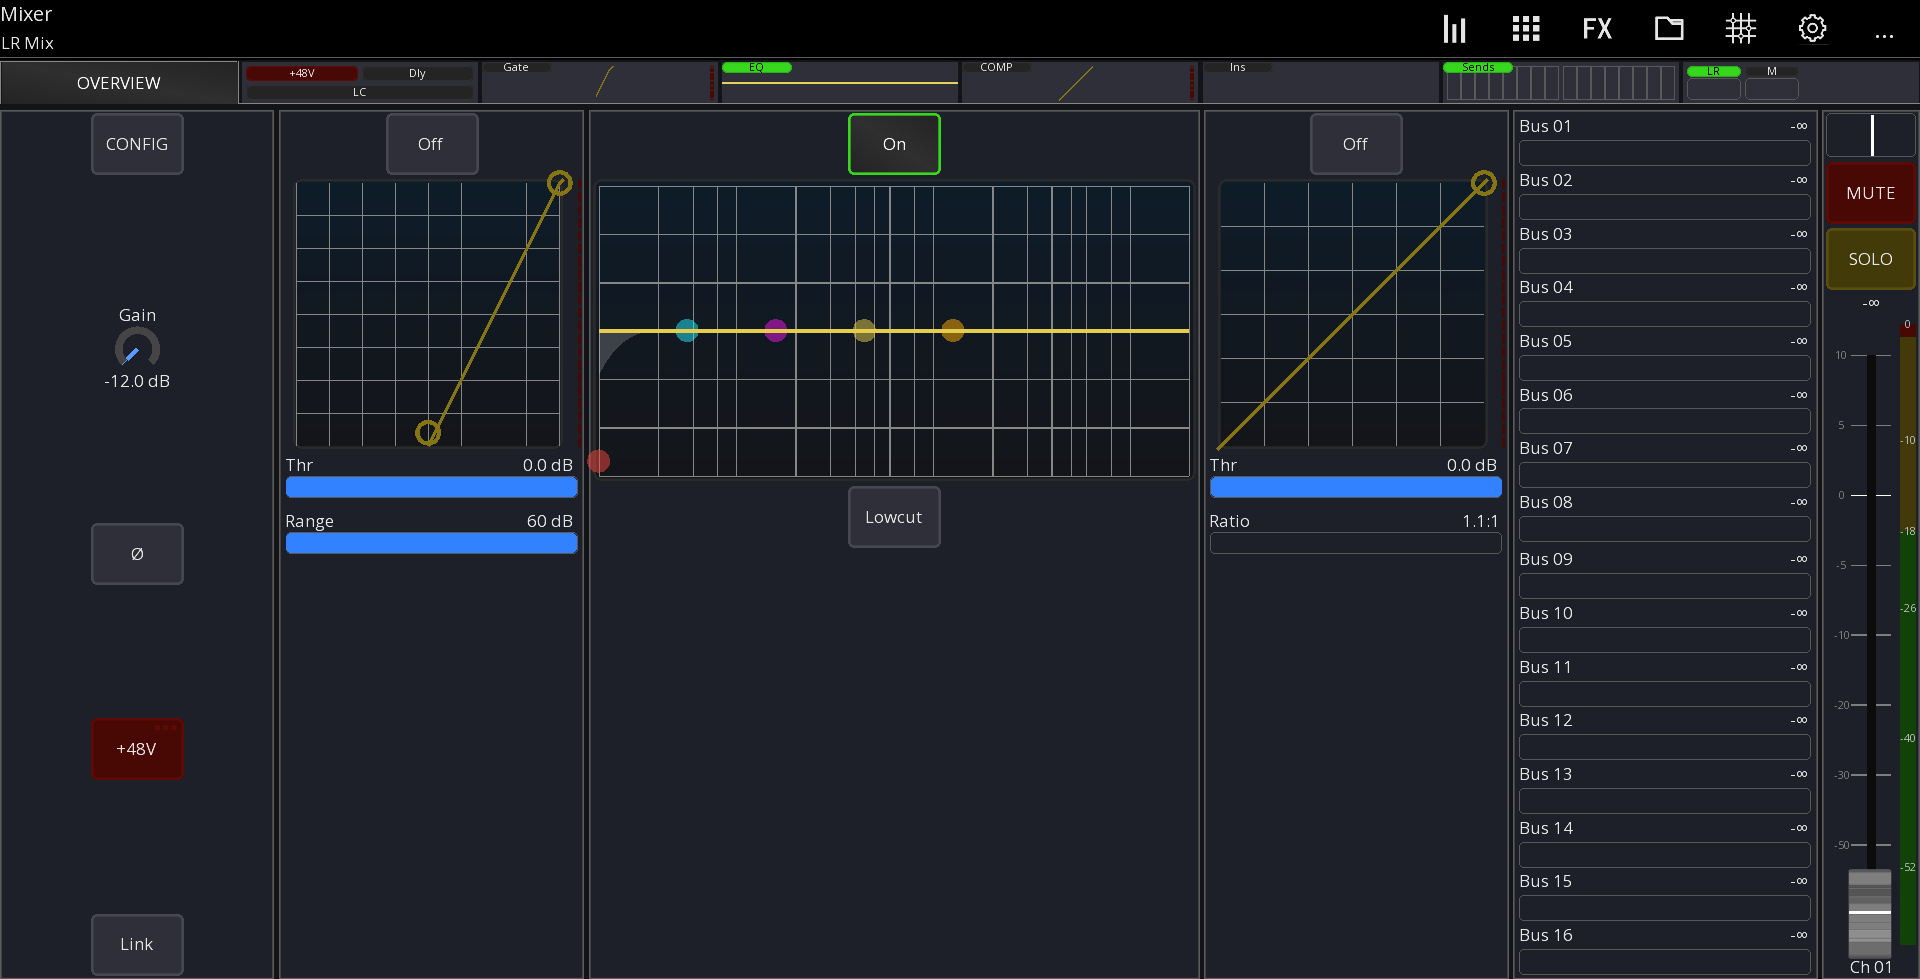Open the three-dot overflow menu
The image size is (1920, 979).
tap(1884, 36)
